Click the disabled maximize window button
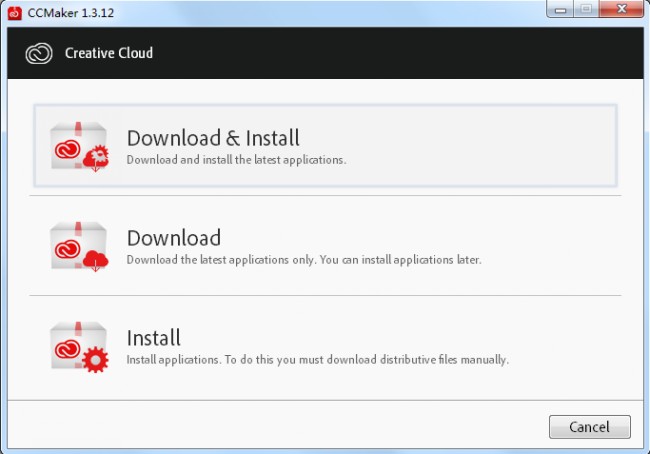 (x=586, y=9)
